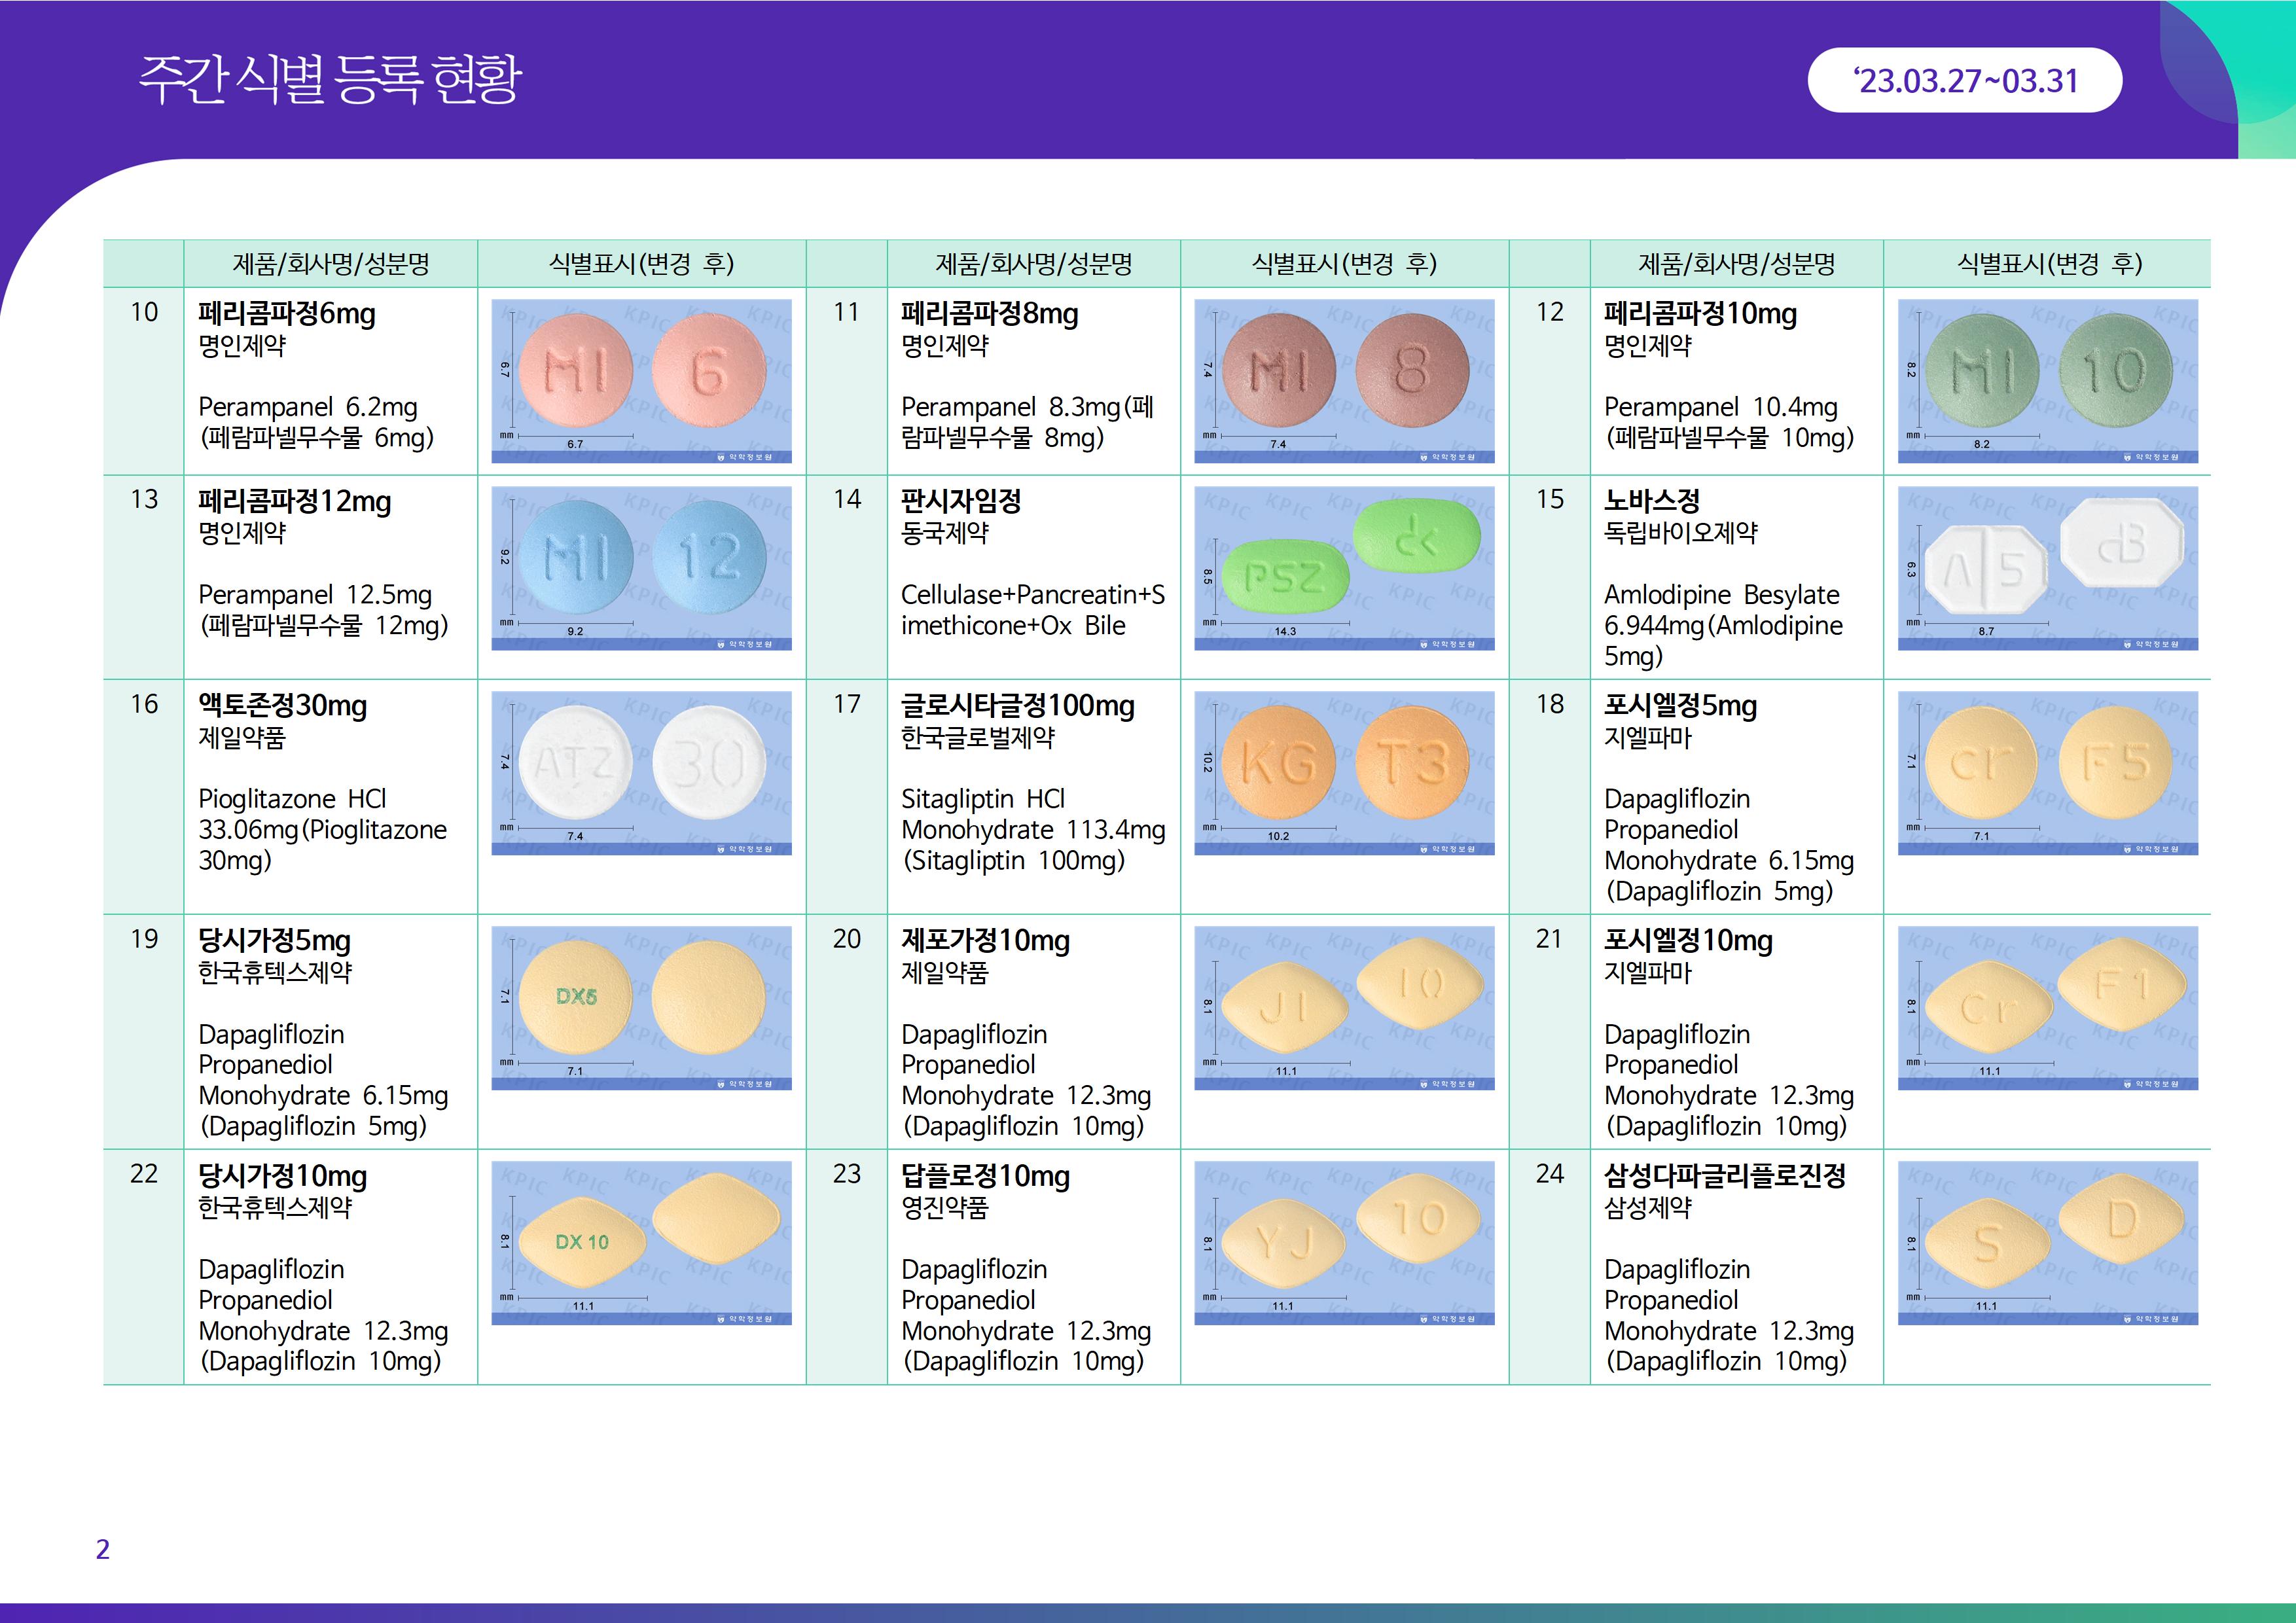Select the DX 10 diamond tablet

click(582, 1242)
